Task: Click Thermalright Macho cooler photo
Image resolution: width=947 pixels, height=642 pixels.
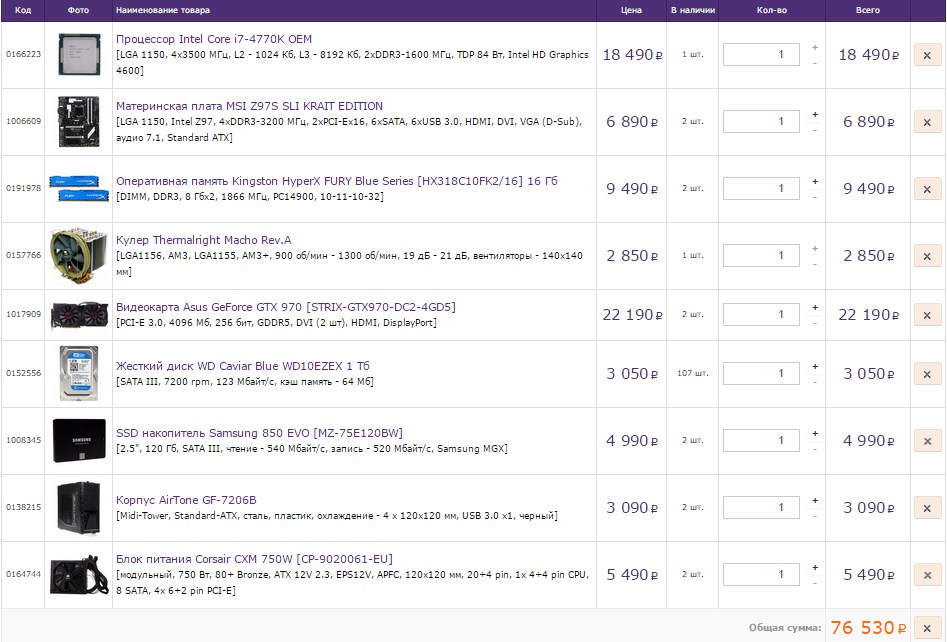Action: point(79,256)
